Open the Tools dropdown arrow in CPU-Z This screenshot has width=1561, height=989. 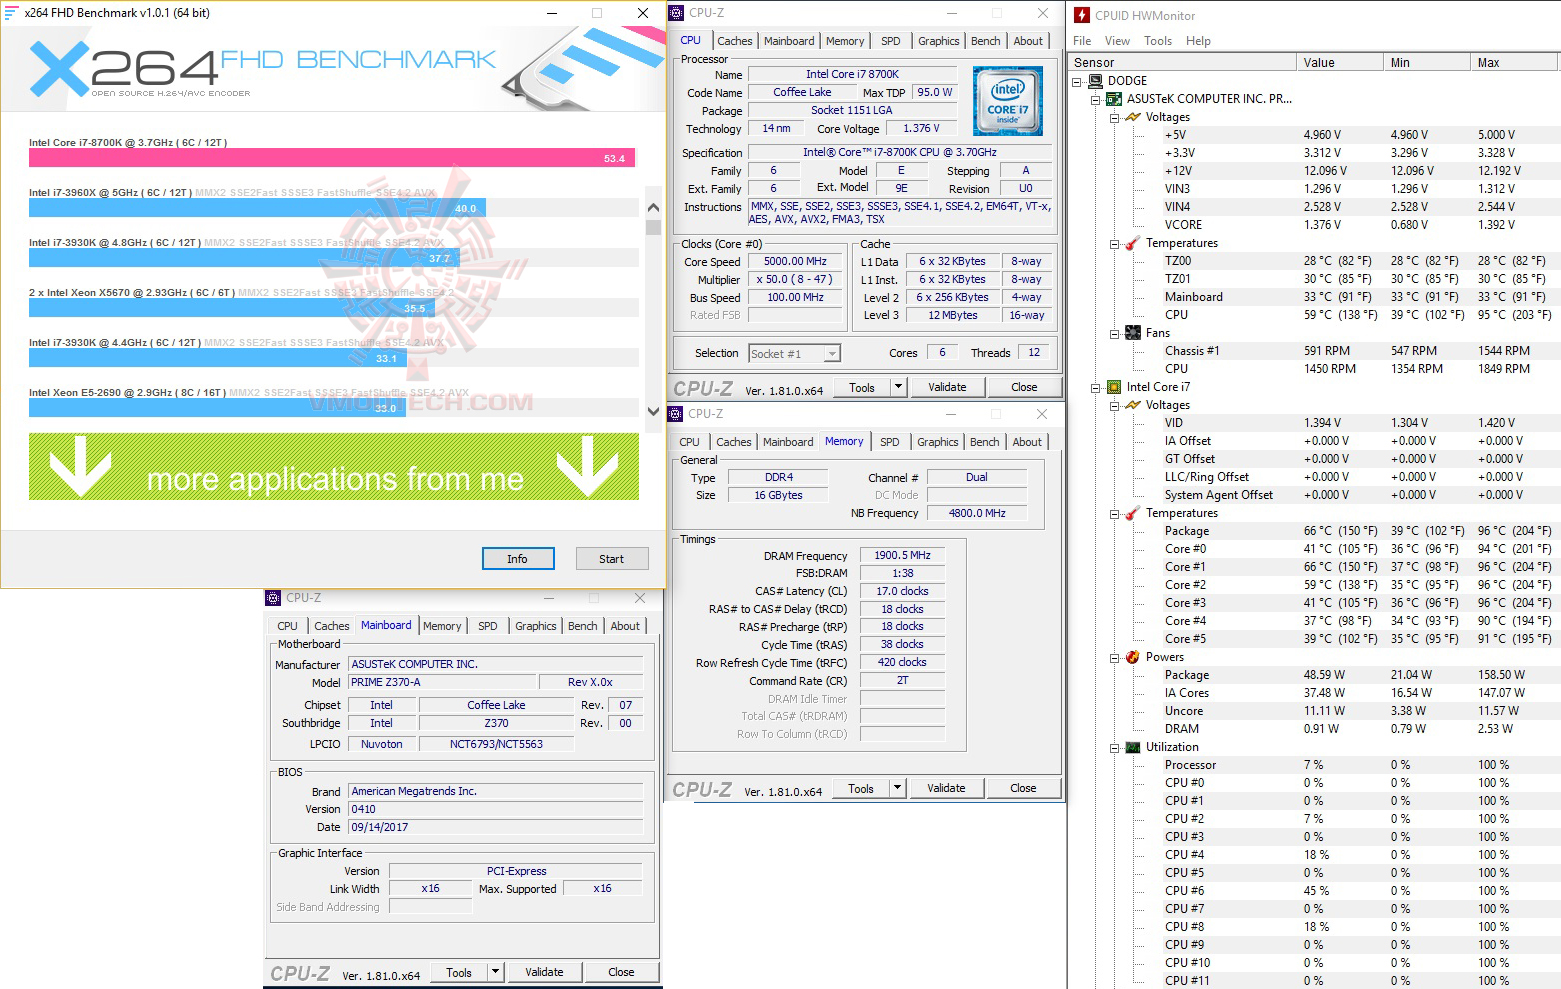(897, 387)
